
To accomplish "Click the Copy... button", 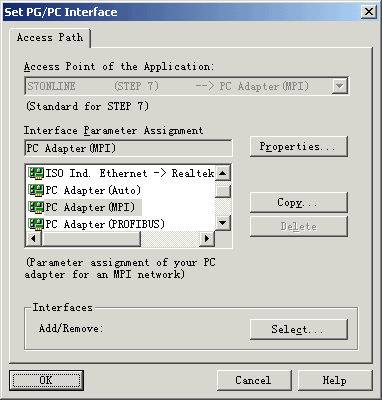I will pos(299,202).
